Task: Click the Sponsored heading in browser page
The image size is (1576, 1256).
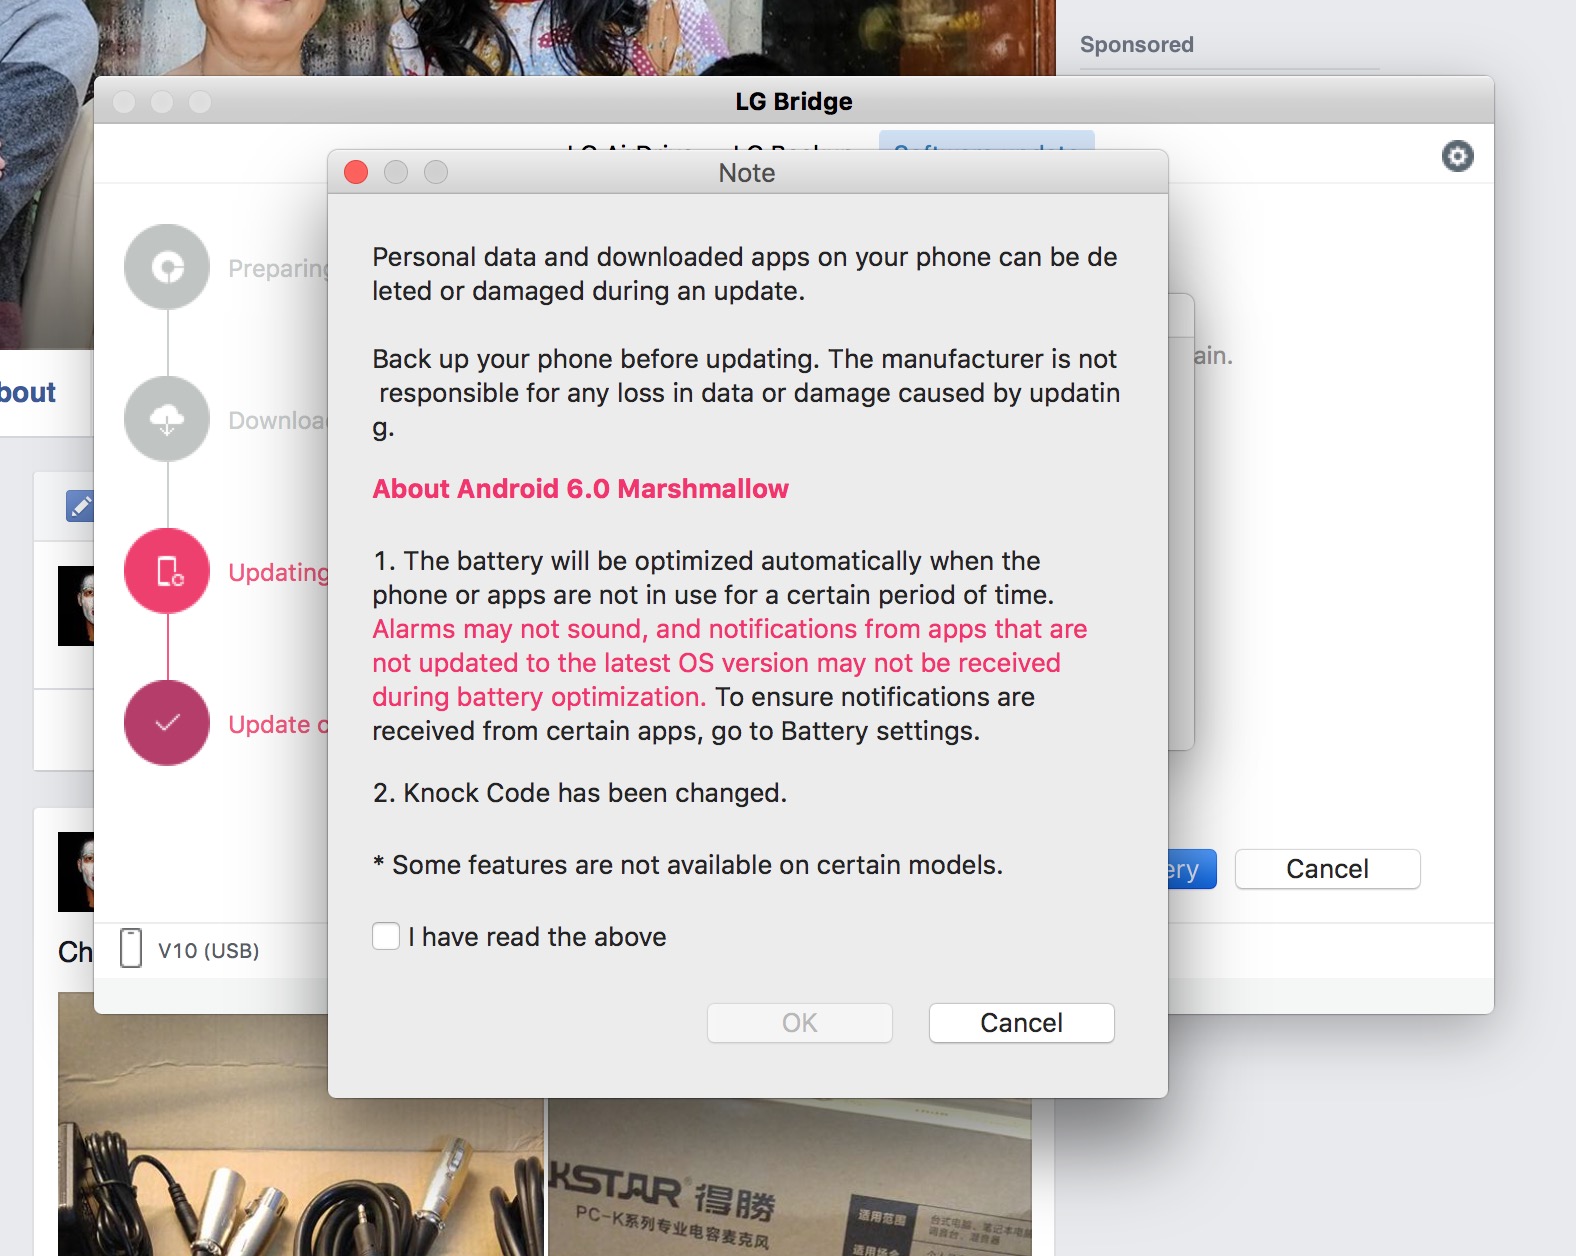Action: click(1136, 45)
